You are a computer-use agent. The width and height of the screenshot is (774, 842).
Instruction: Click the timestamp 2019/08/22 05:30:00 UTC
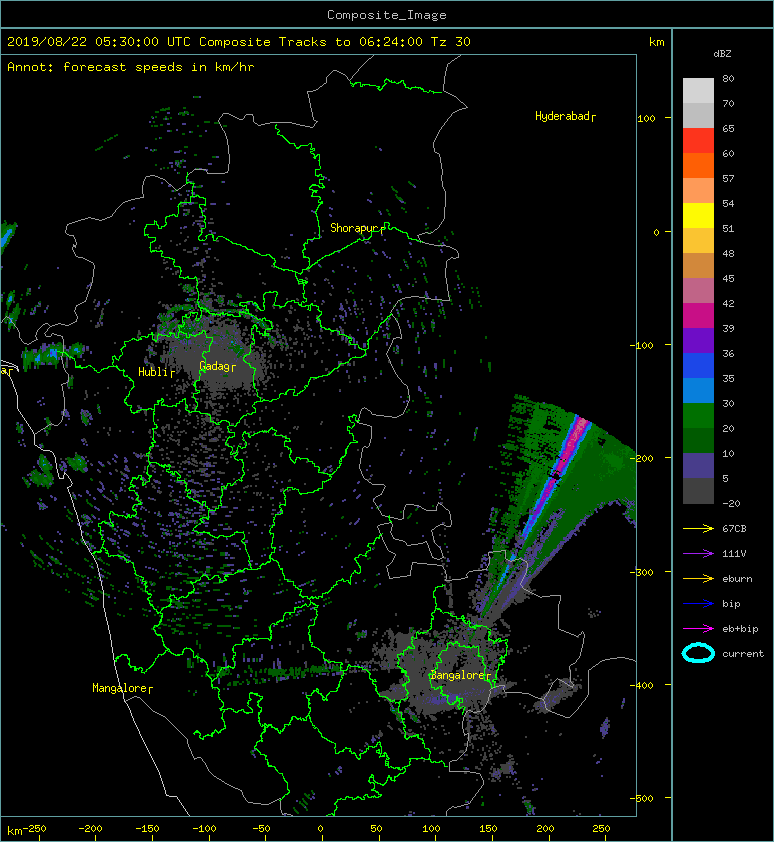pos(99,42)
